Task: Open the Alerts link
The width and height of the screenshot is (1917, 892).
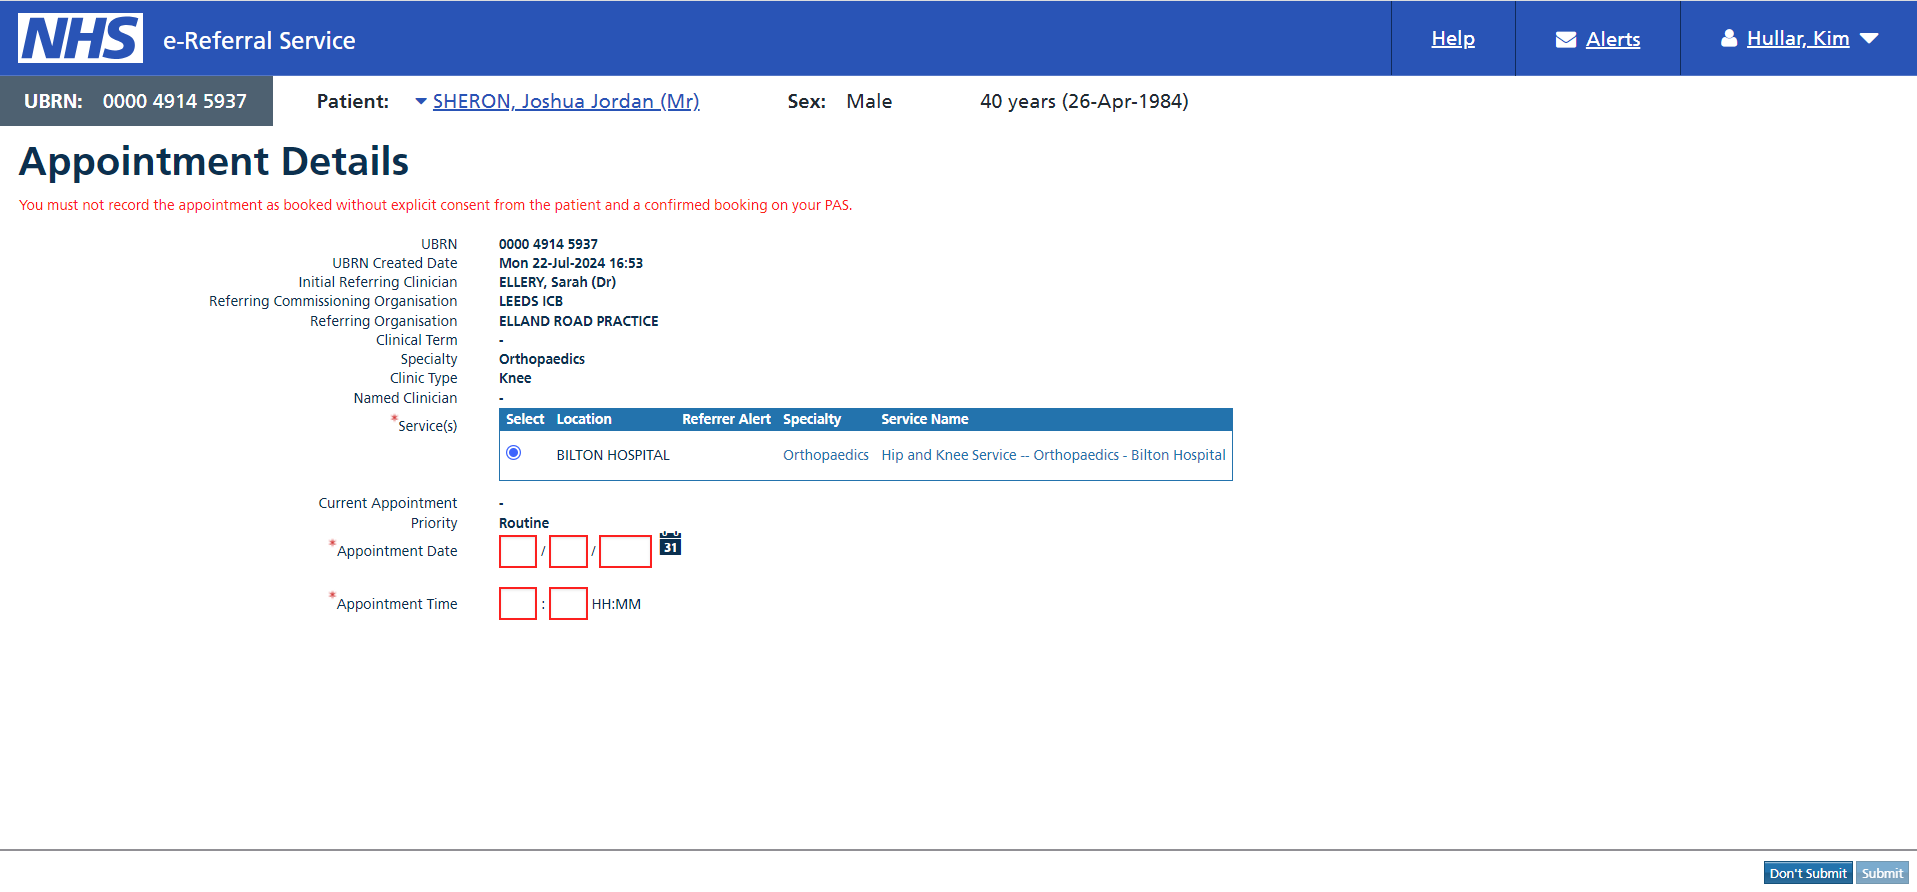Action: (x=1613, y=39)
